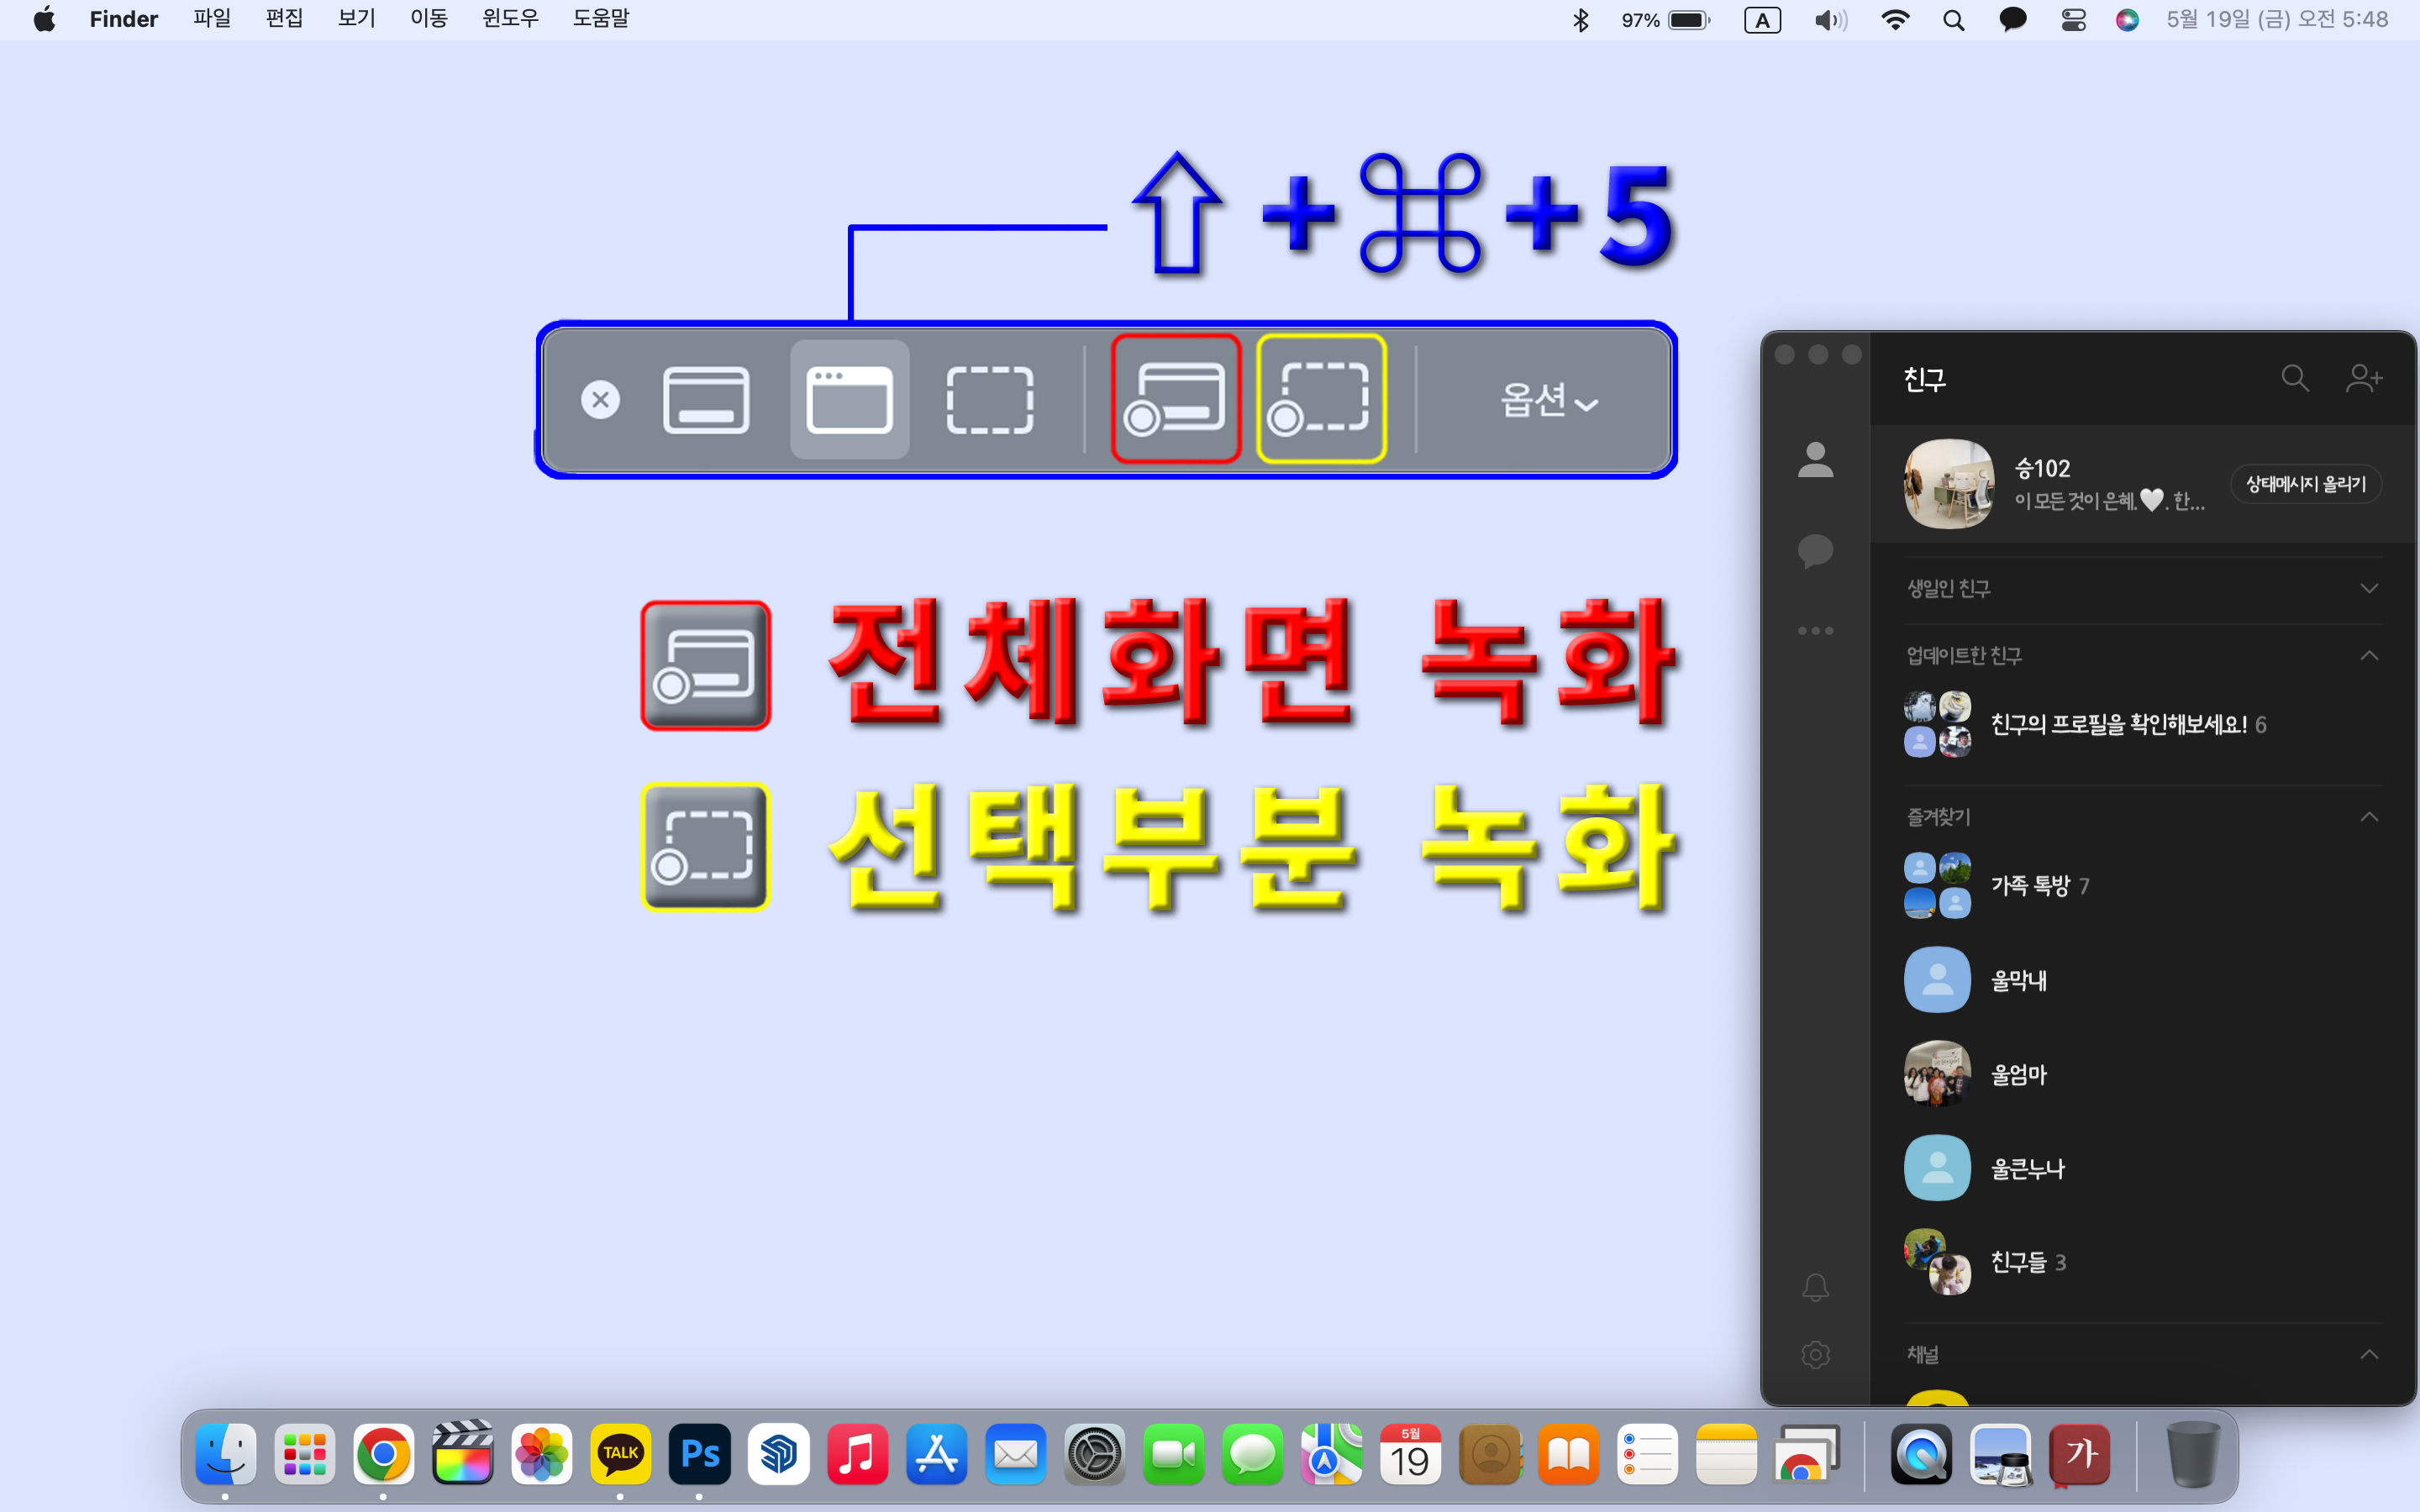This screenshot has height=1512, width=2420.
Task: Select capture selected window icon
Action: tap(849, 400)
